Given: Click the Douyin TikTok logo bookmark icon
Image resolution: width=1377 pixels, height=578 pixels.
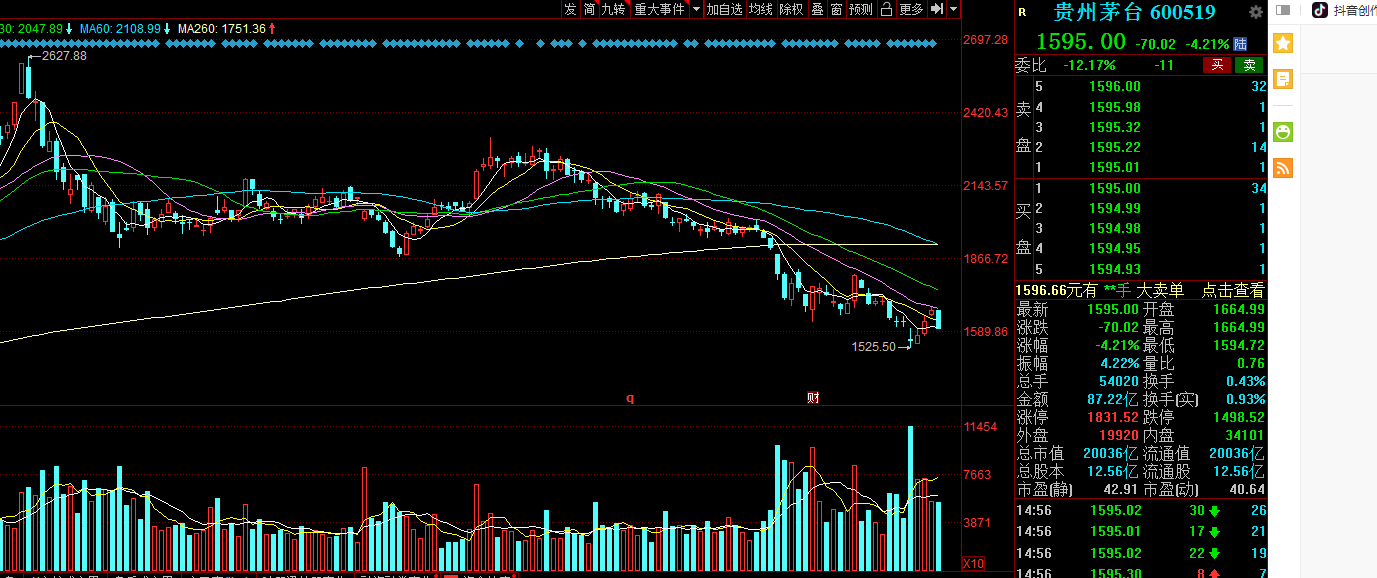Looking at the screenshot, I should (x=1320, y=10).
